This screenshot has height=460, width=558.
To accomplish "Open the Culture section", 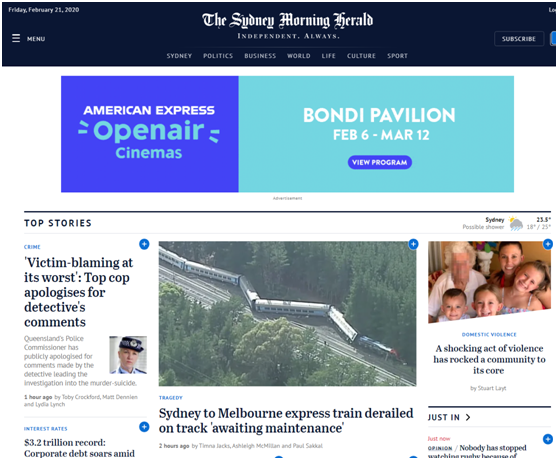I will click(361, 56).
